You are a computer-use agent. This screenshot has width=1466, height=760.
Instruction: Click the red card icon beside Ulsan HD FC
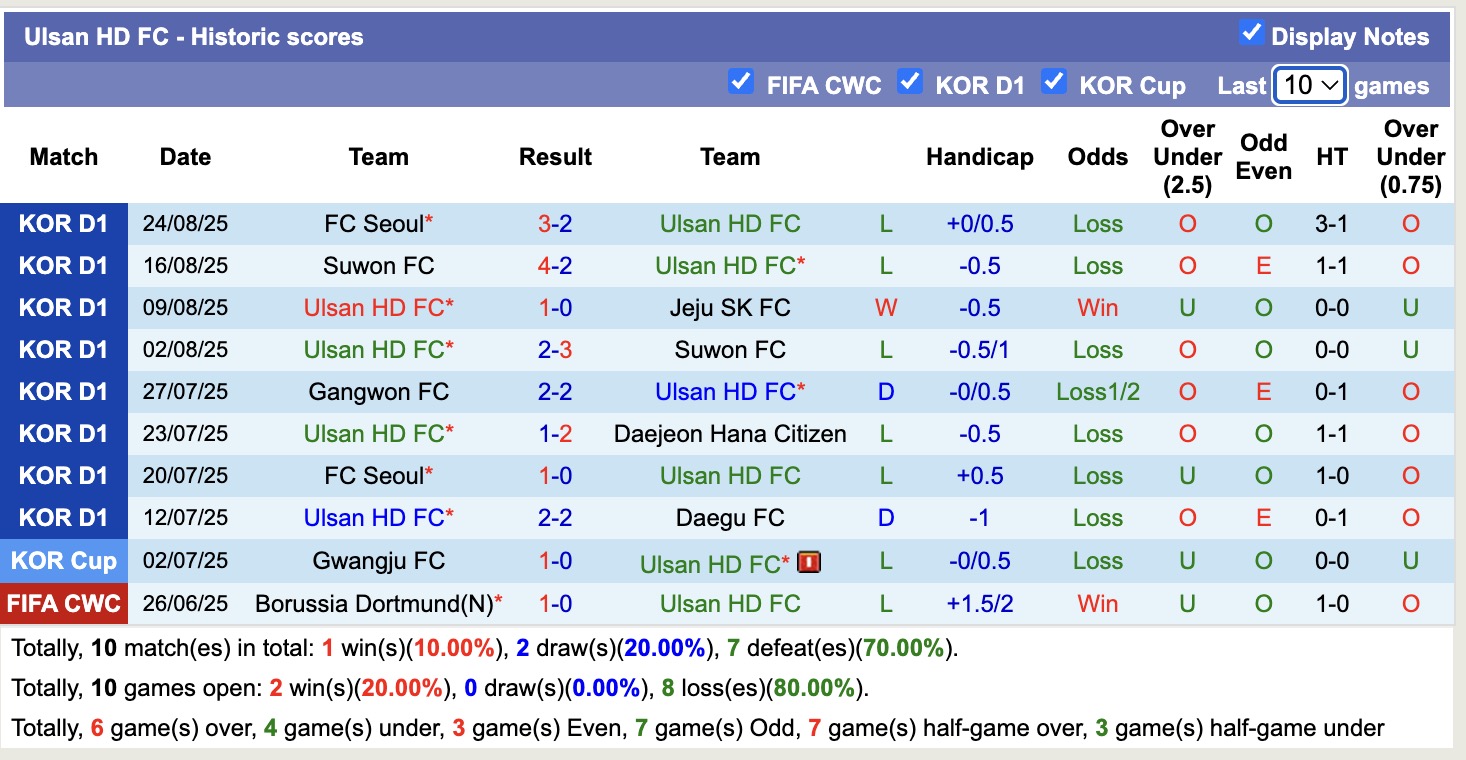(x=808, y=562)
